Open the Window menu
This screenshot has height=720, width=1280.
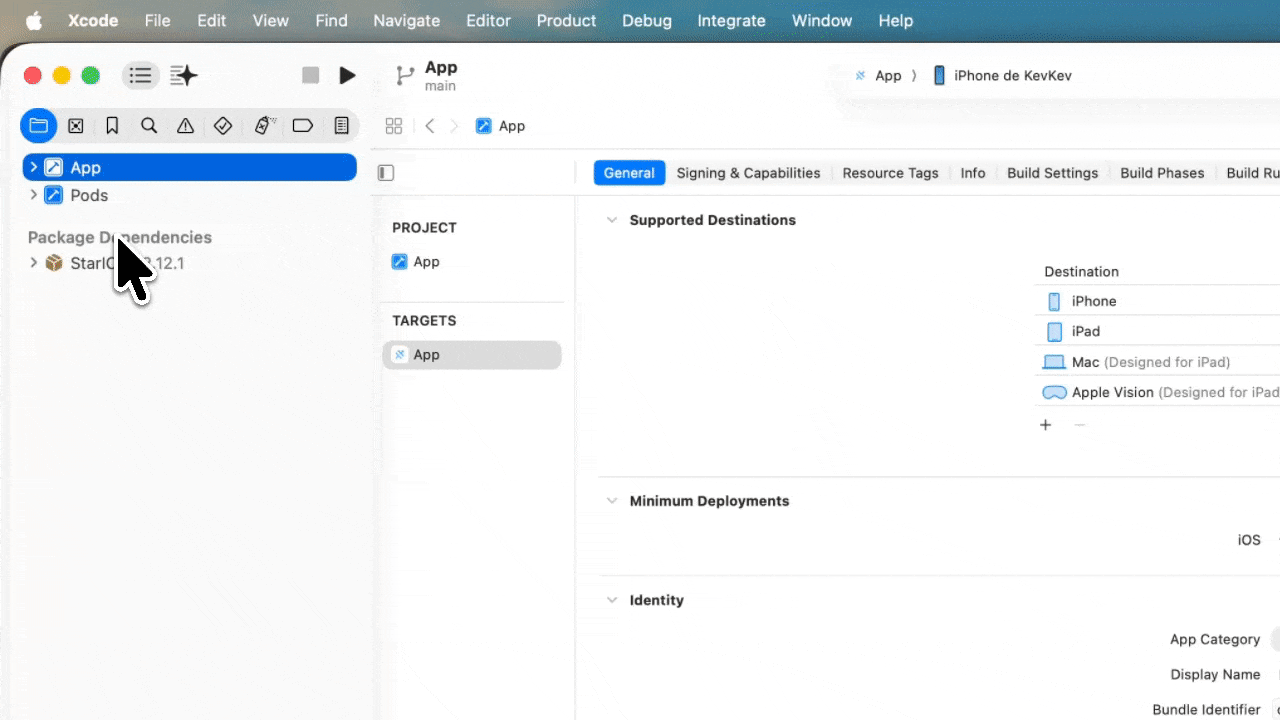point(822,20)
